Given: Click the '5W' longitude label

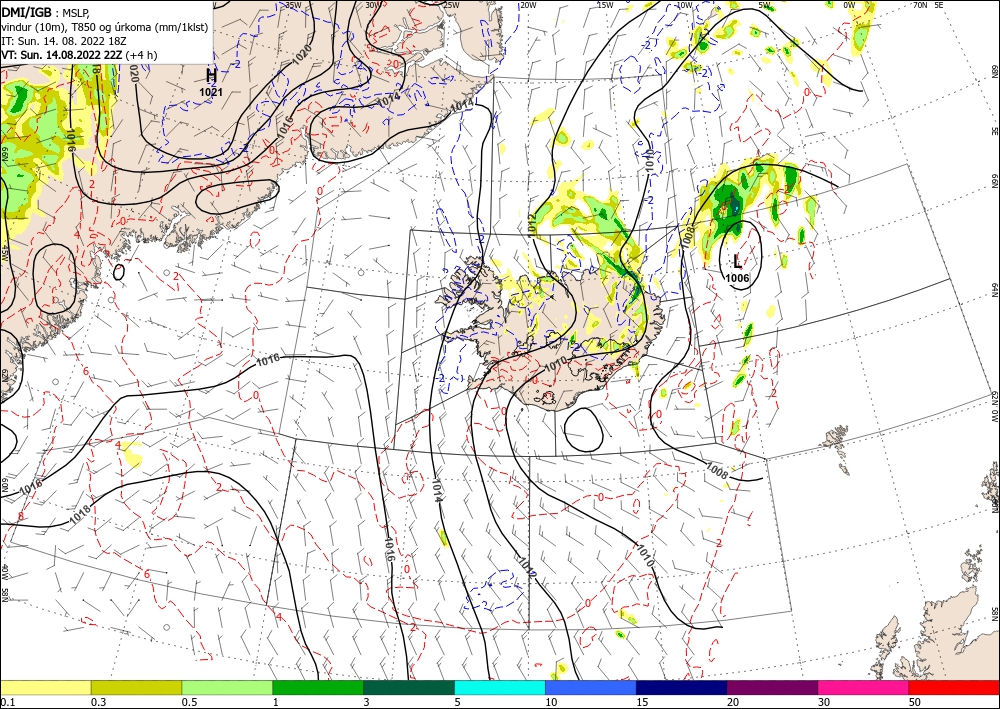Looking at the screenshot, I should 765,5.
